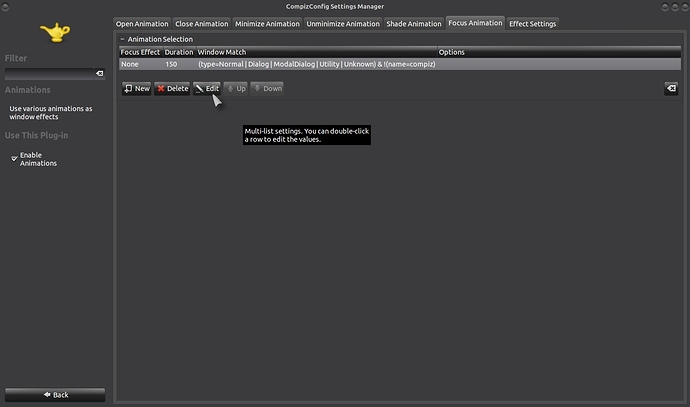This screenshot has width=690, height=407.
Task: Collapse the Animation Selection section
Action: [x=122, y=39]
